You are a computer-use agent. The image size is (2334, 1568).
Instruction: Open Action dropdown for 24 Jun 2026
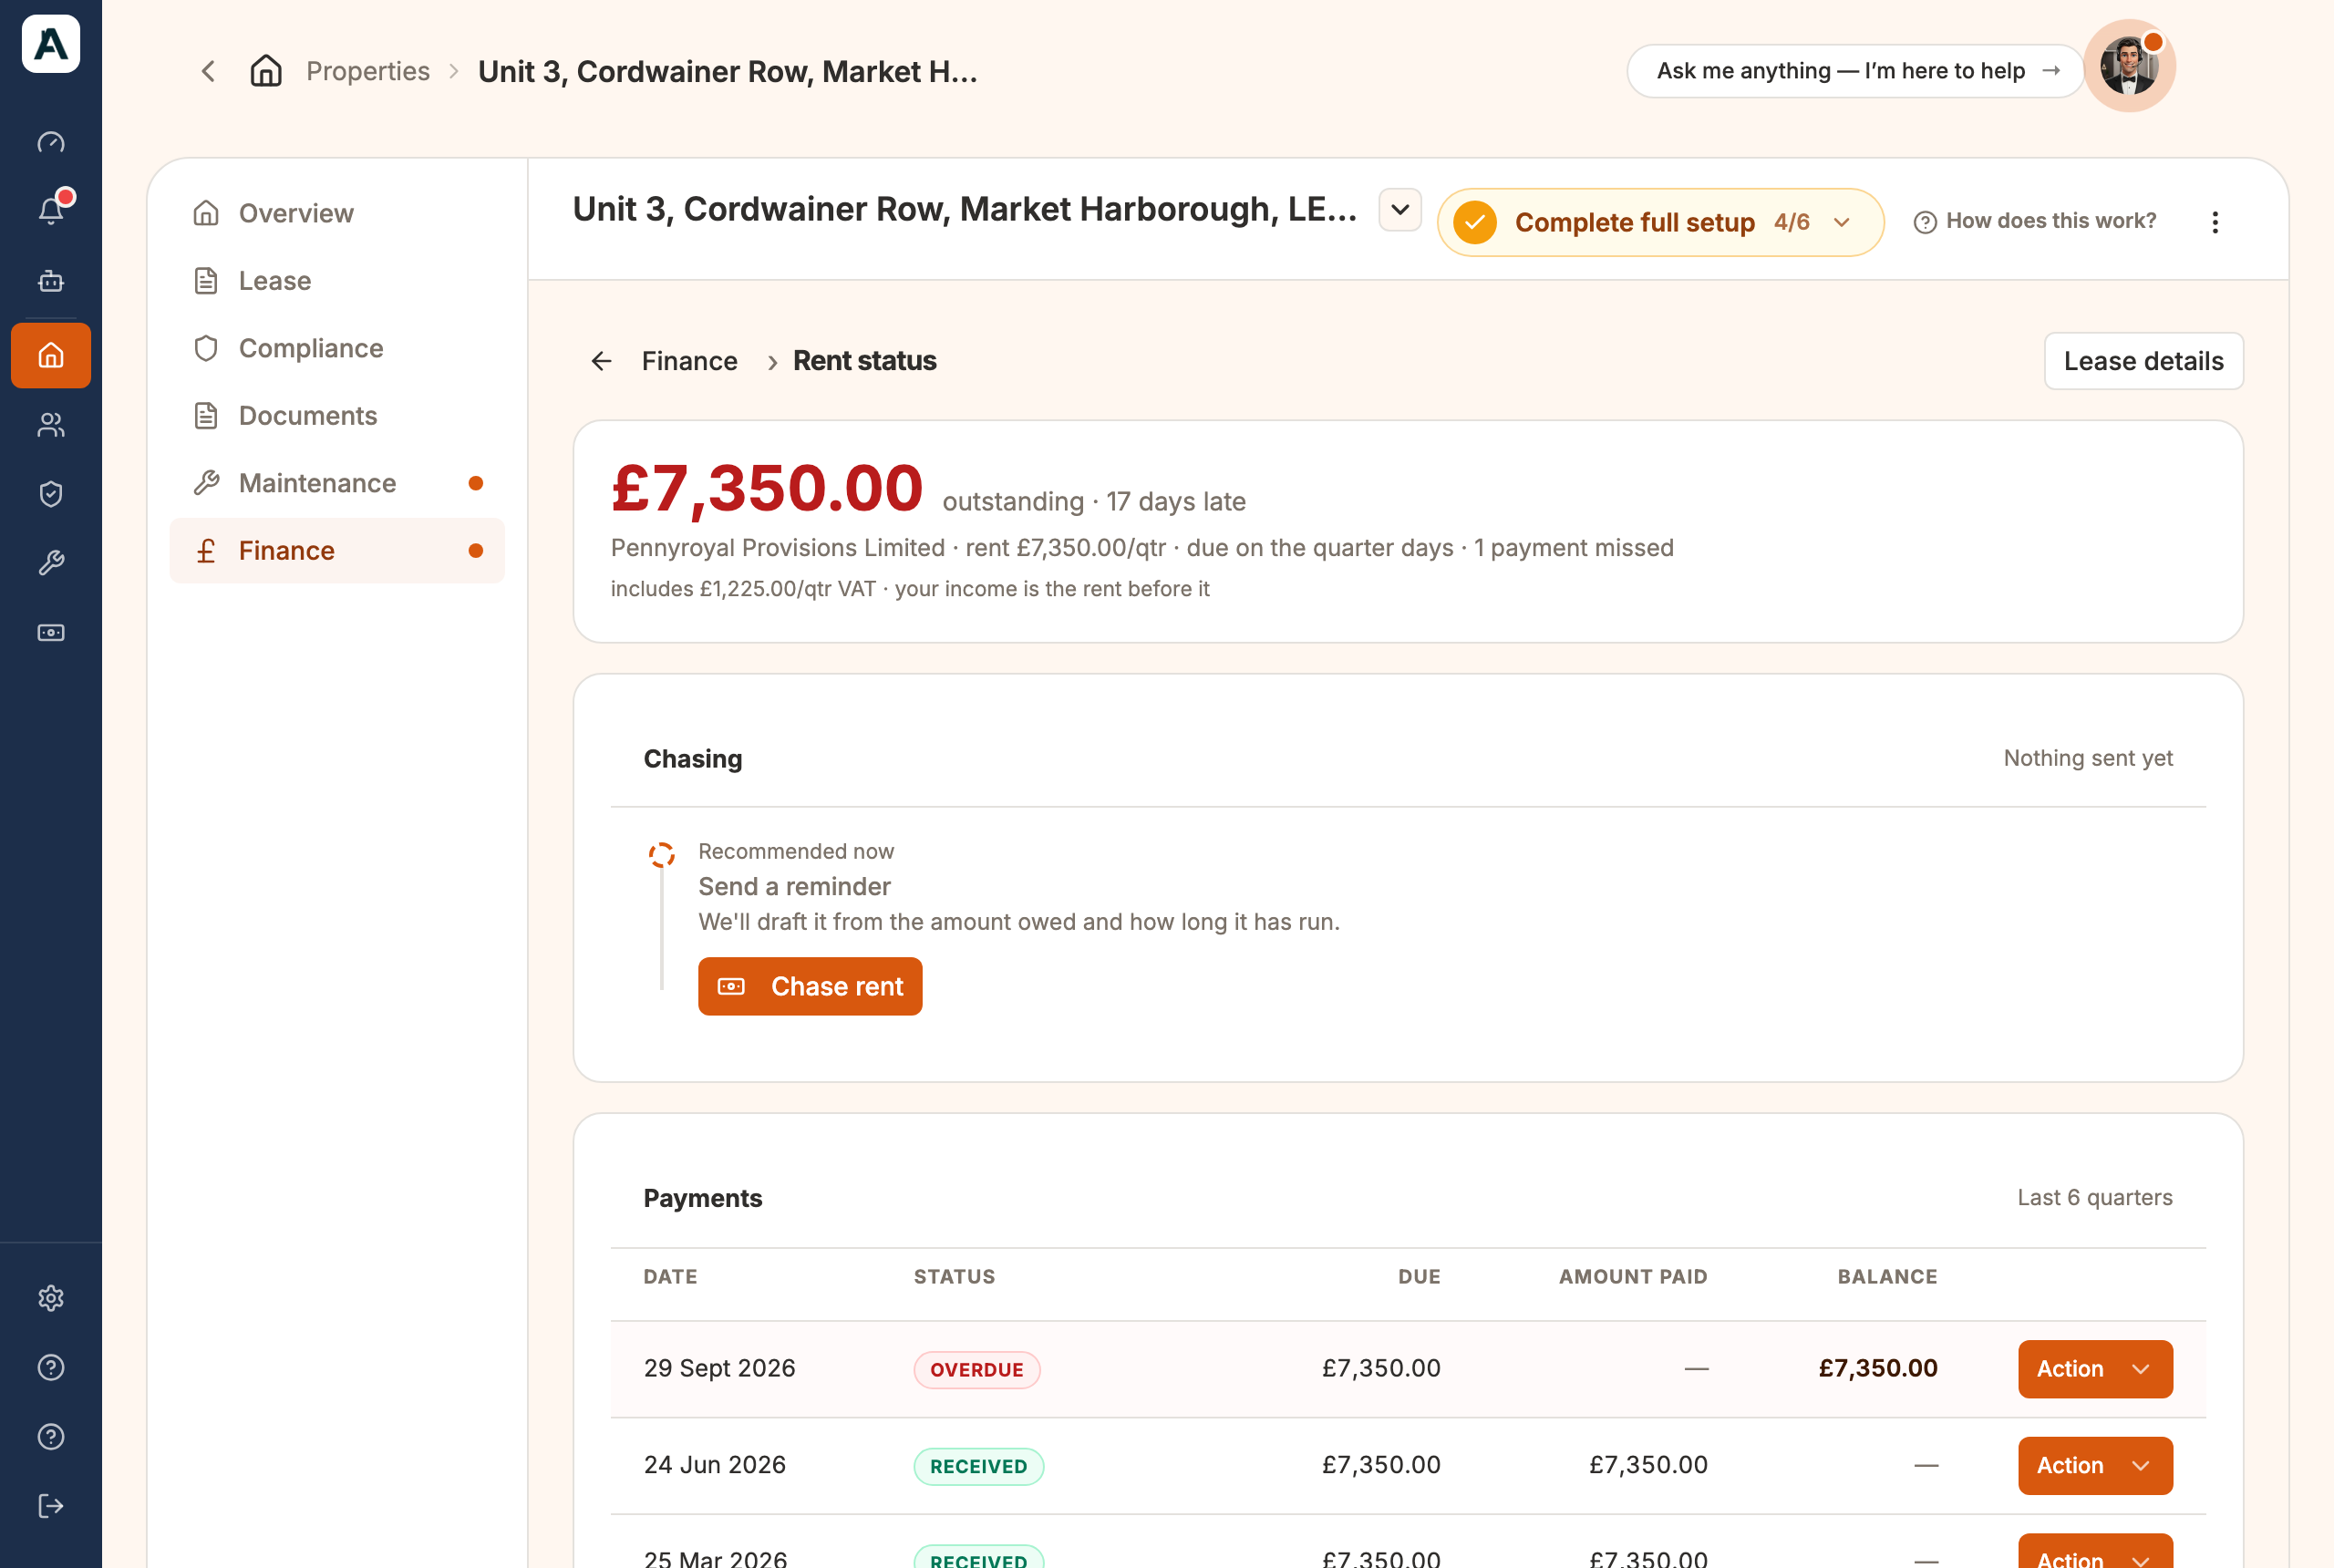coord(2095,1465)
